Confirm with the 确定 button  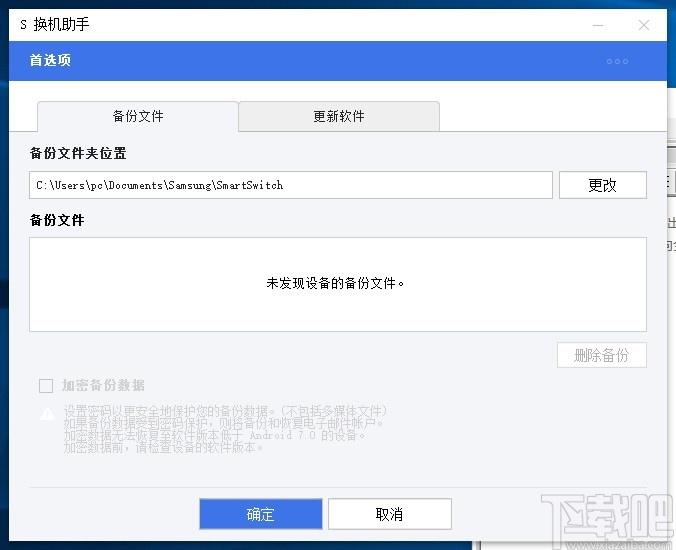point(261,514)
